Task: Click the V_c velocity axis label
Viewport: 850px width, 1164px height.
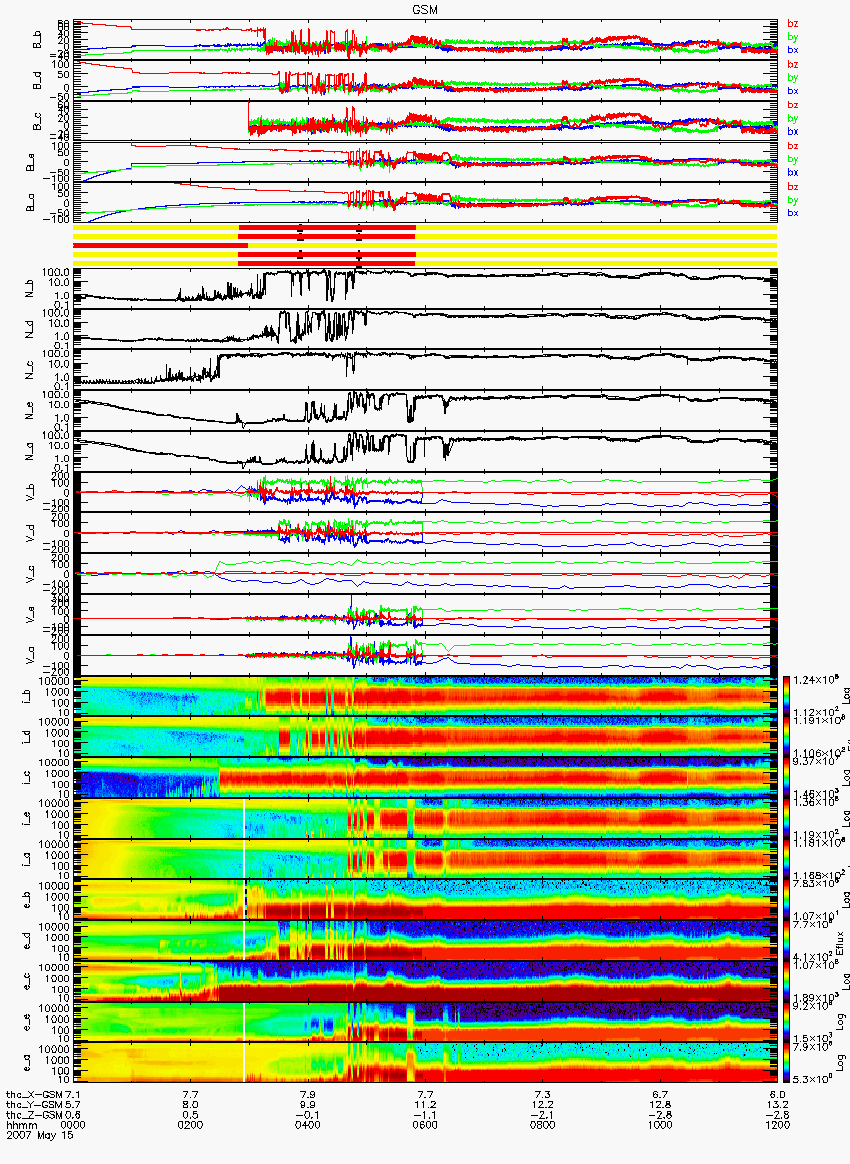Action: (x=30, y=575)
